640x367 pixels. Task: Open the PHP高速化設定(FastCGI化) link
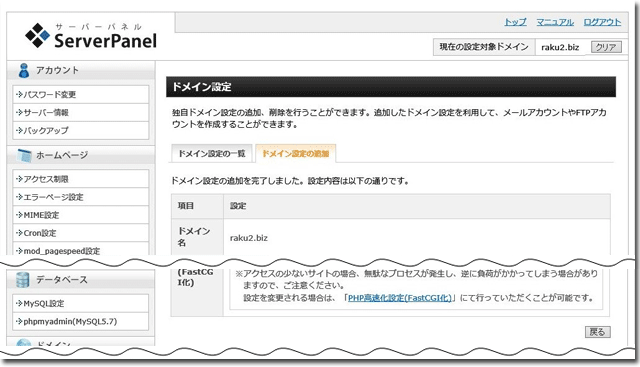click(400, 298)
